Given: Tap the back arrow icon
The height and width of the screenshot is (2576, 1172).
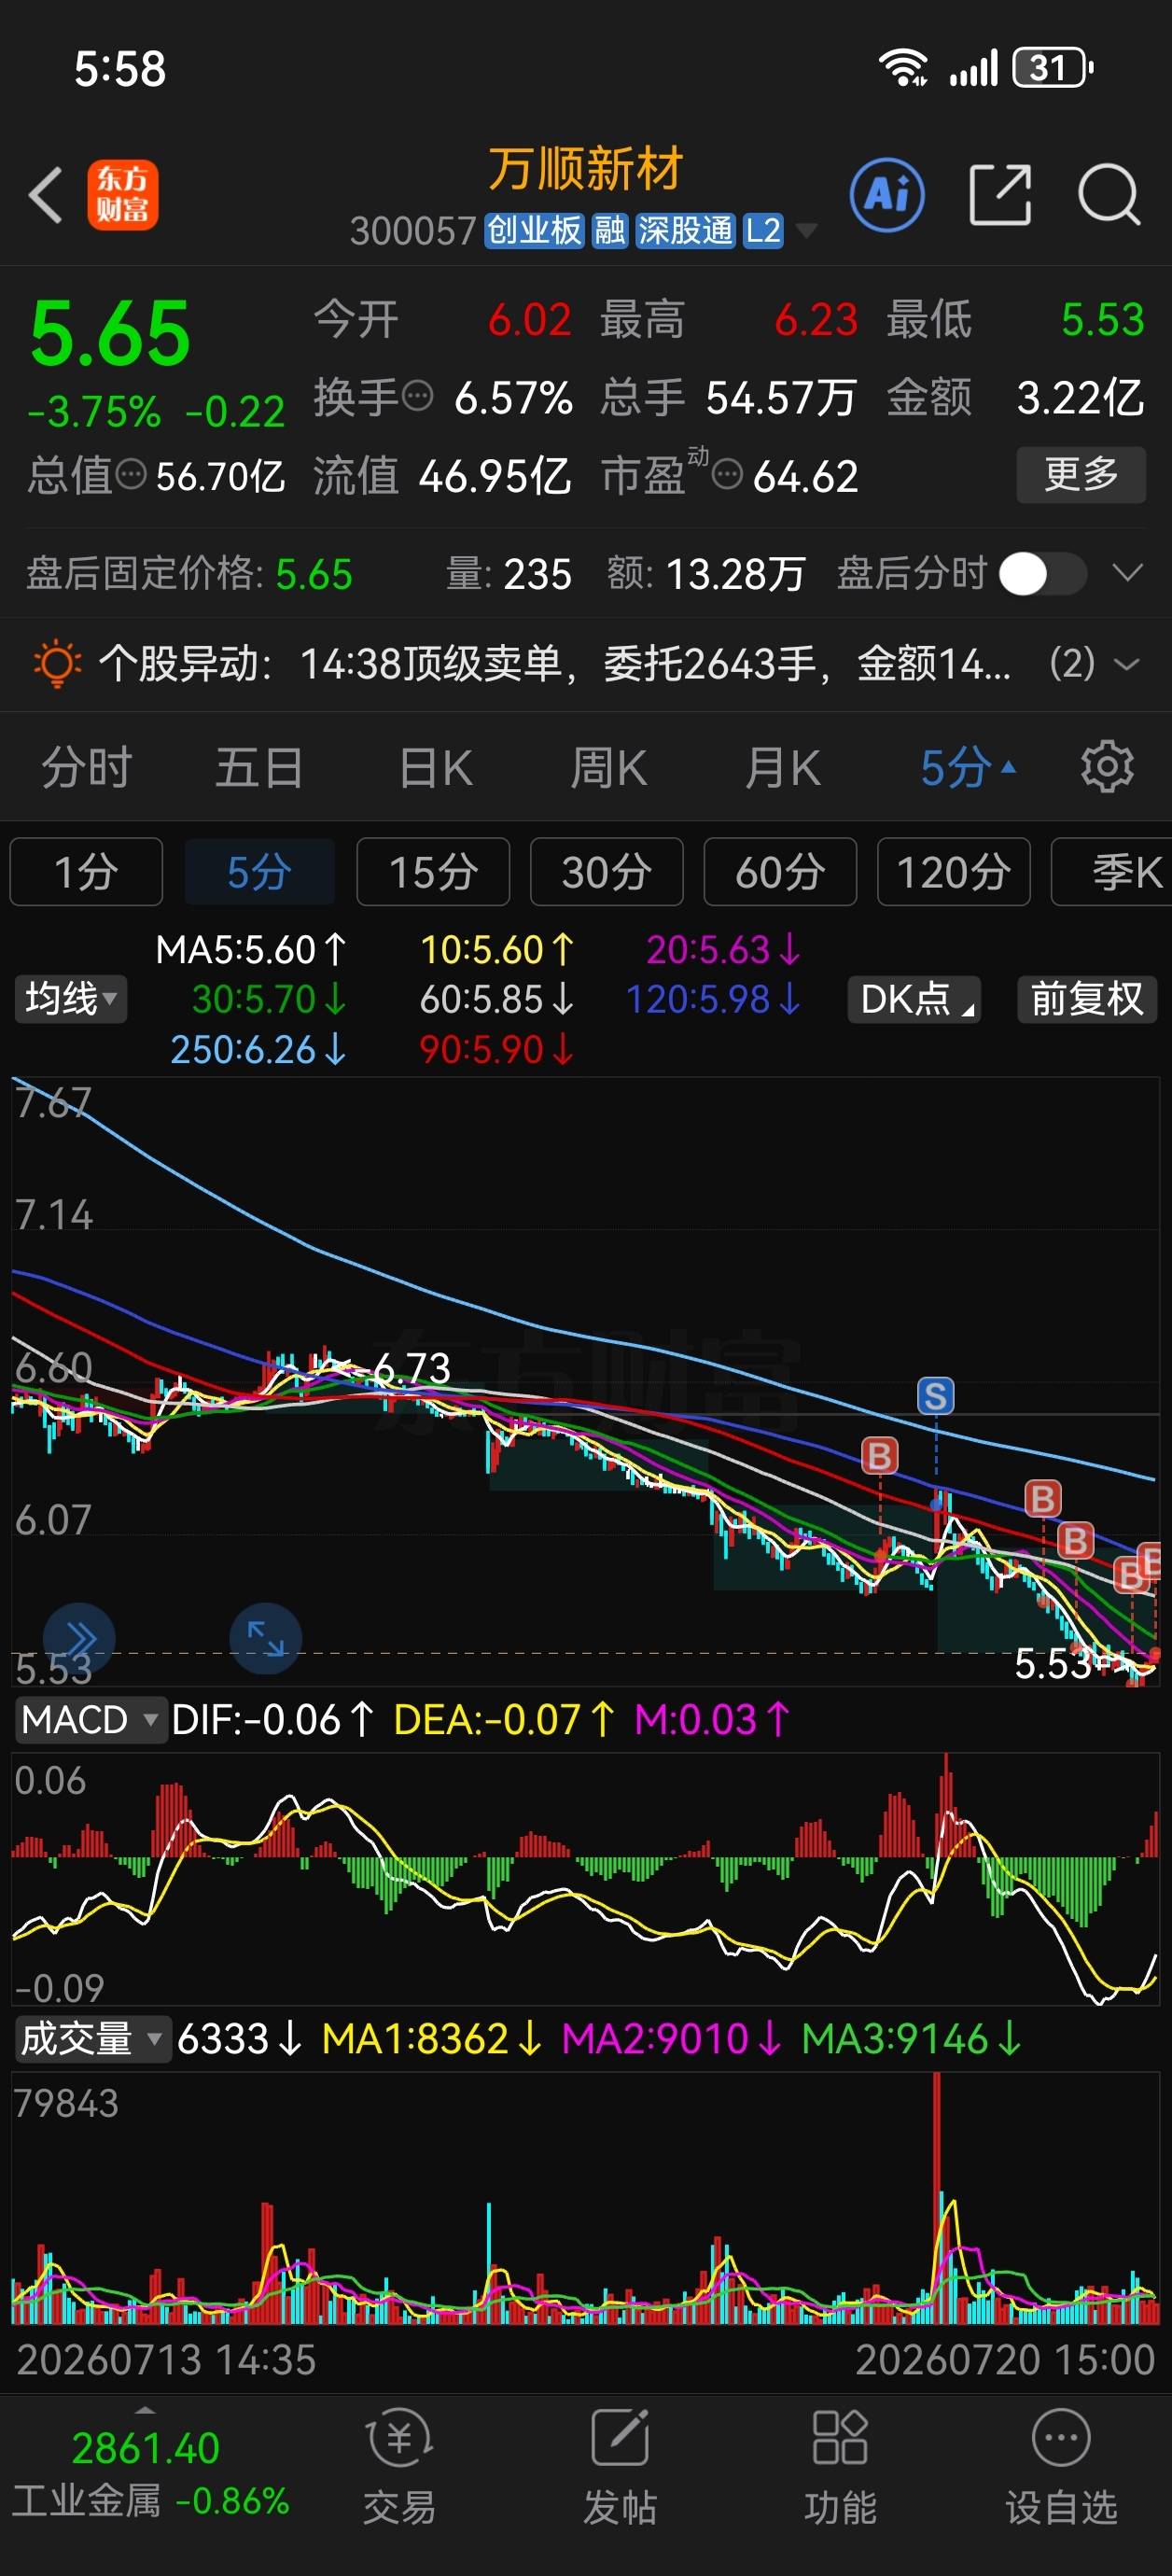Looking at the screenshot, I should click(x=46, y=194).
